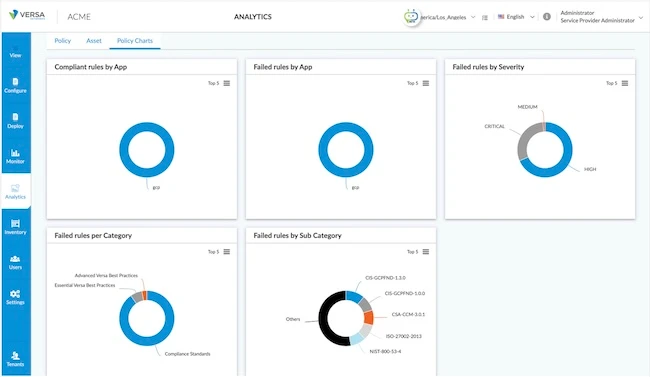The width and height of the screenshot is (650, 377).
Task: Open the View section in sidebar
Action: [15, 51]
